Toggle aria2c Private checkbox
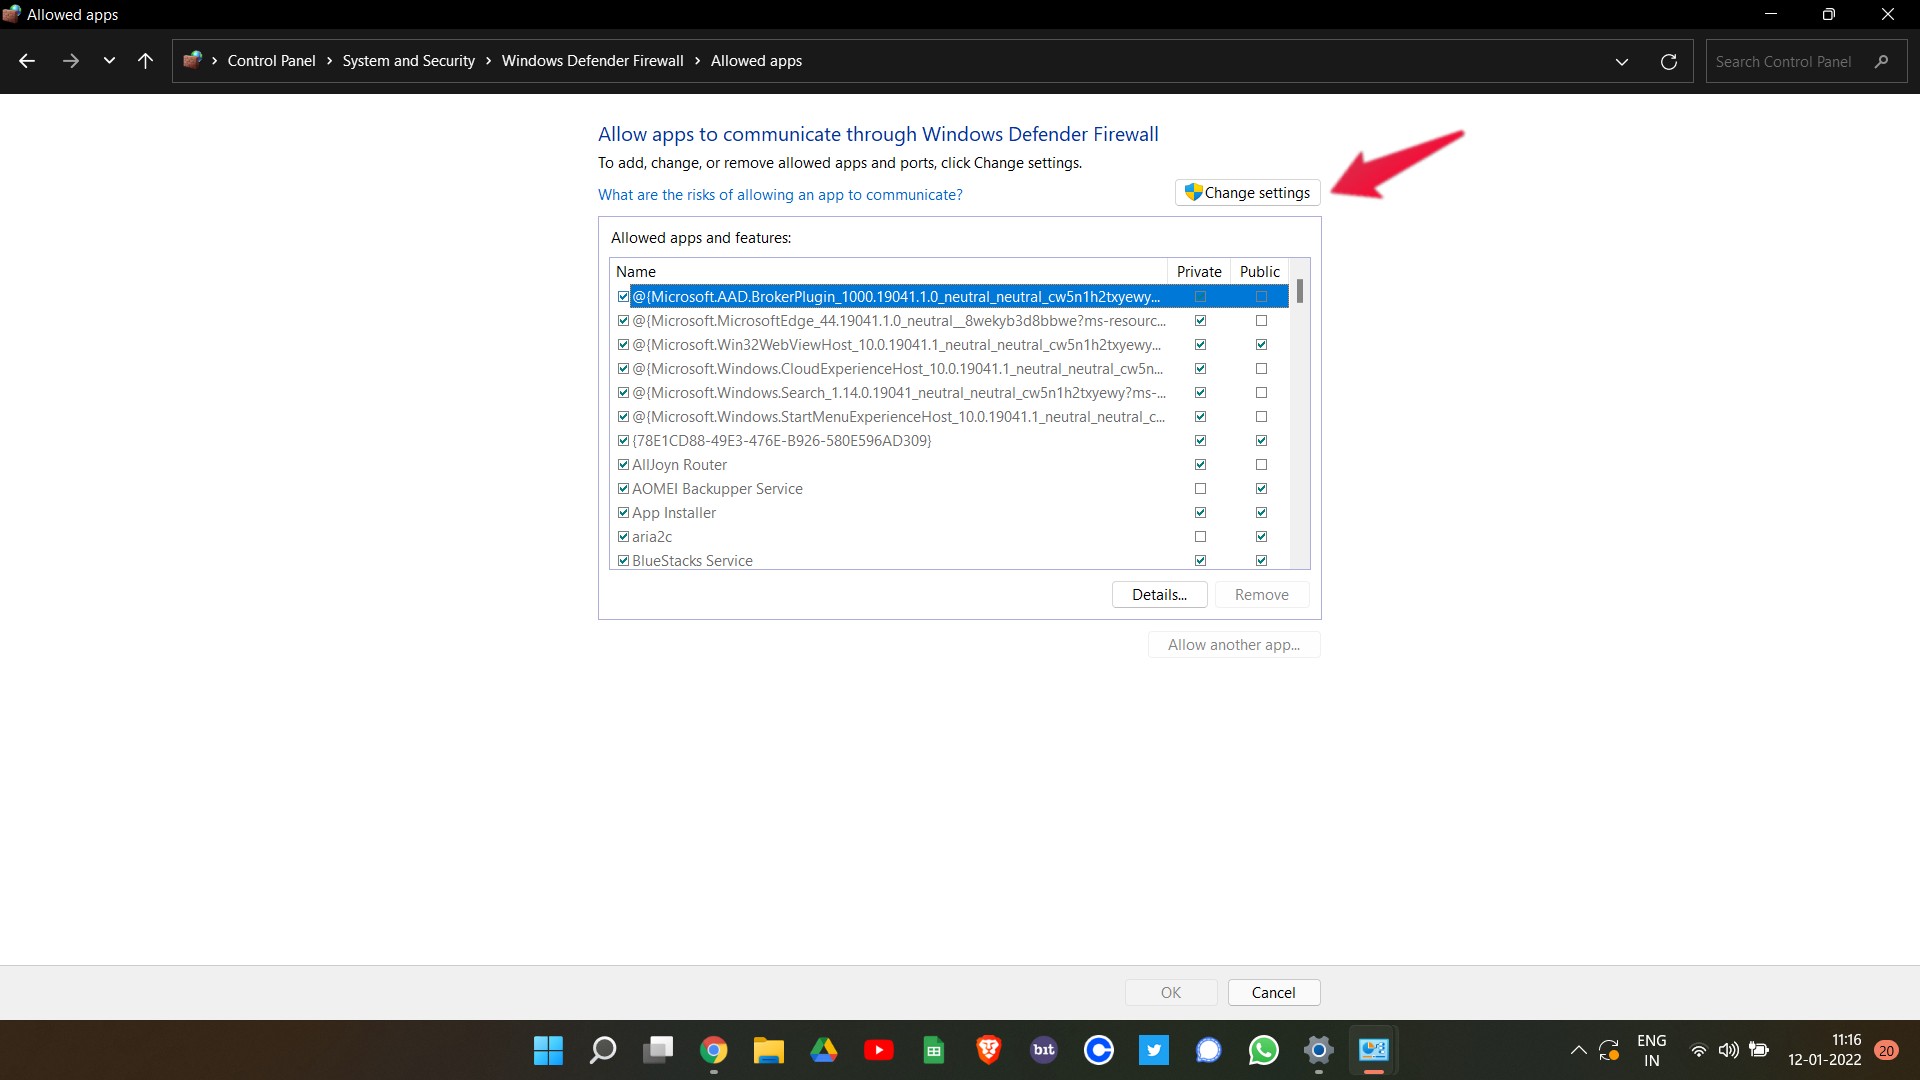1920x1080 pixels. point(1200,537)
